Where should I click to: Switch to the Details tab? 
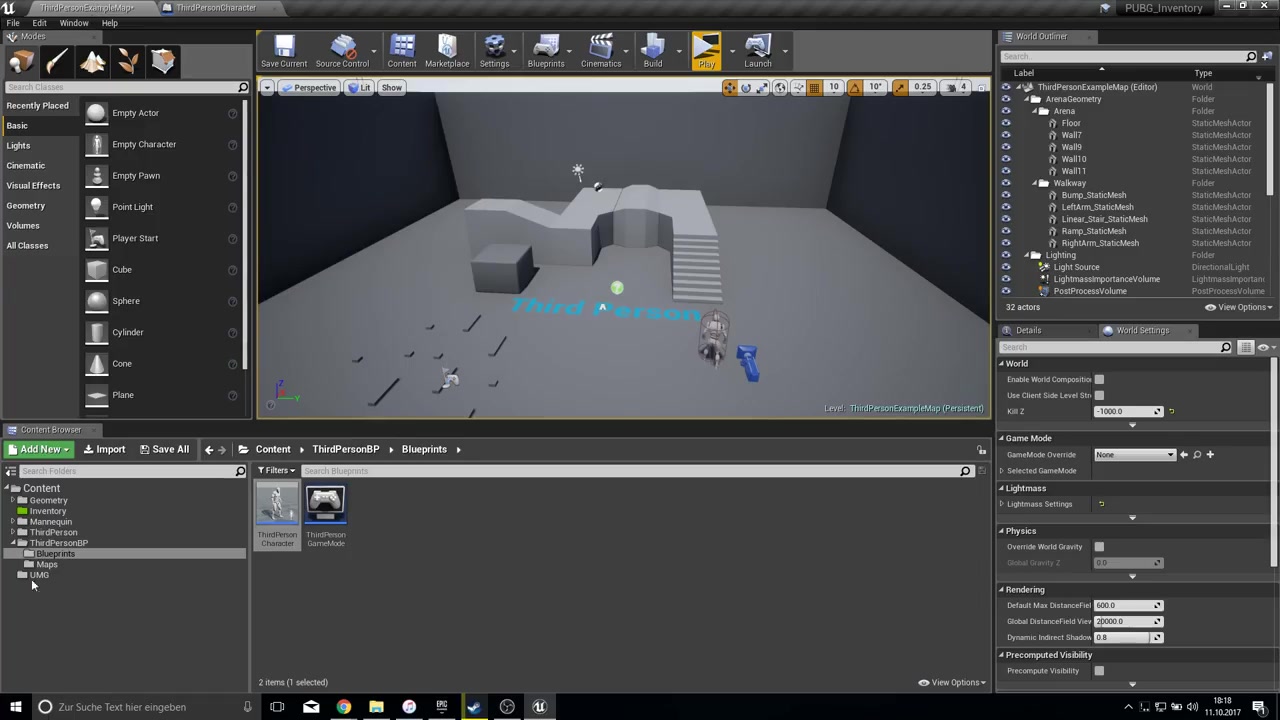(1027, 330)
